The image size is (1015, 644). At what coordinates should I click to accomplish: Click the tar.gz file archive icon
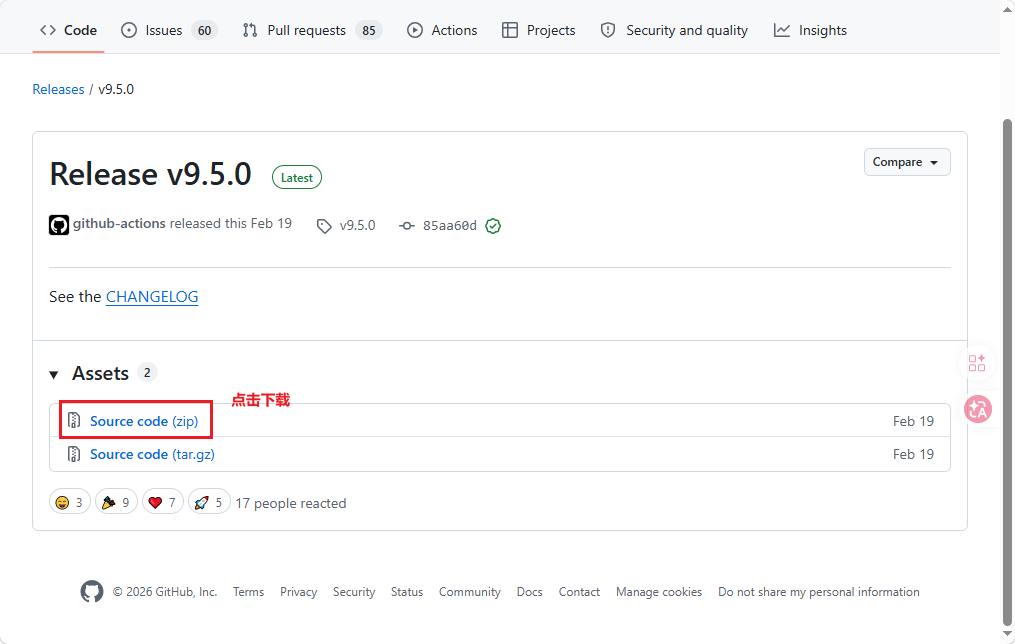point(74,454)
